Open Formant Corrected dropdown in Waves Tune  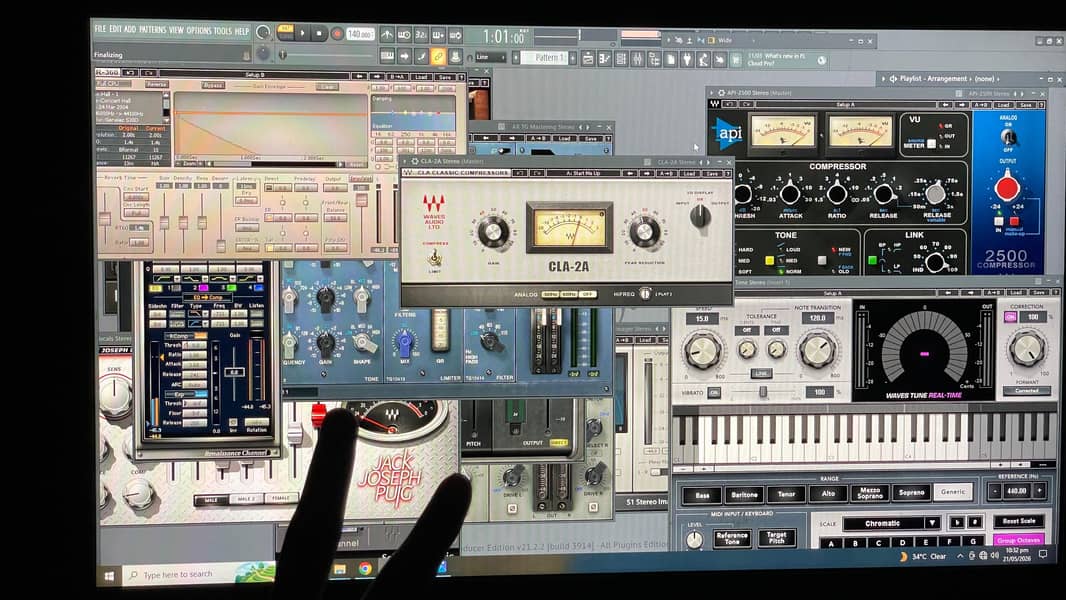(1027, 391)
